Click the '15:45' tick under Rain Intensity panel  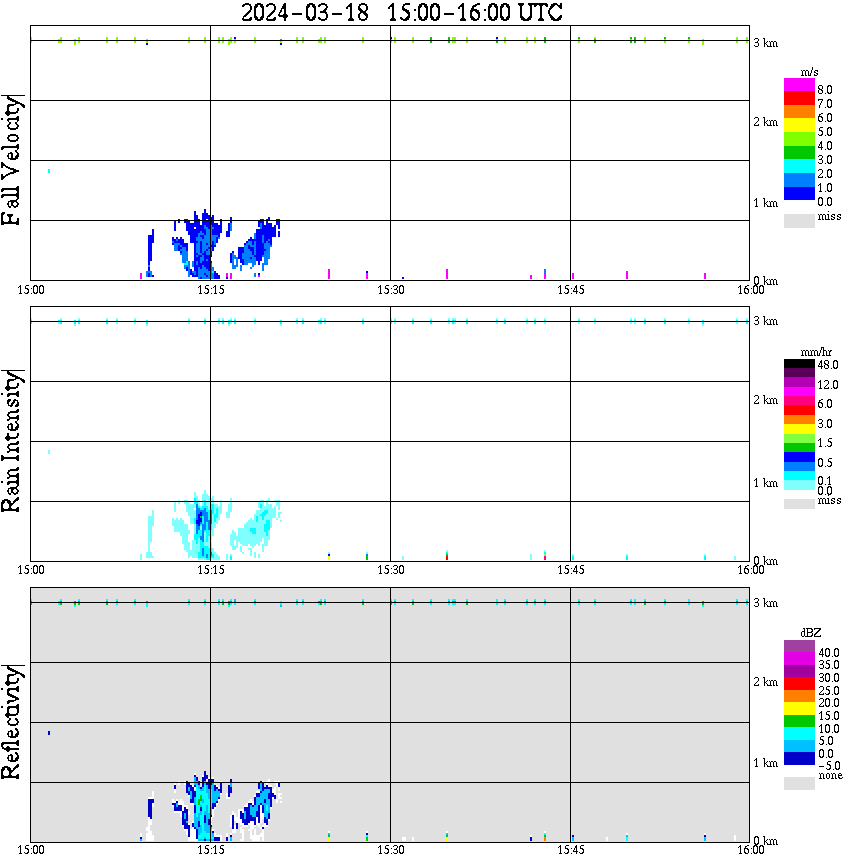pyautogui.click(x=571, y=570)
